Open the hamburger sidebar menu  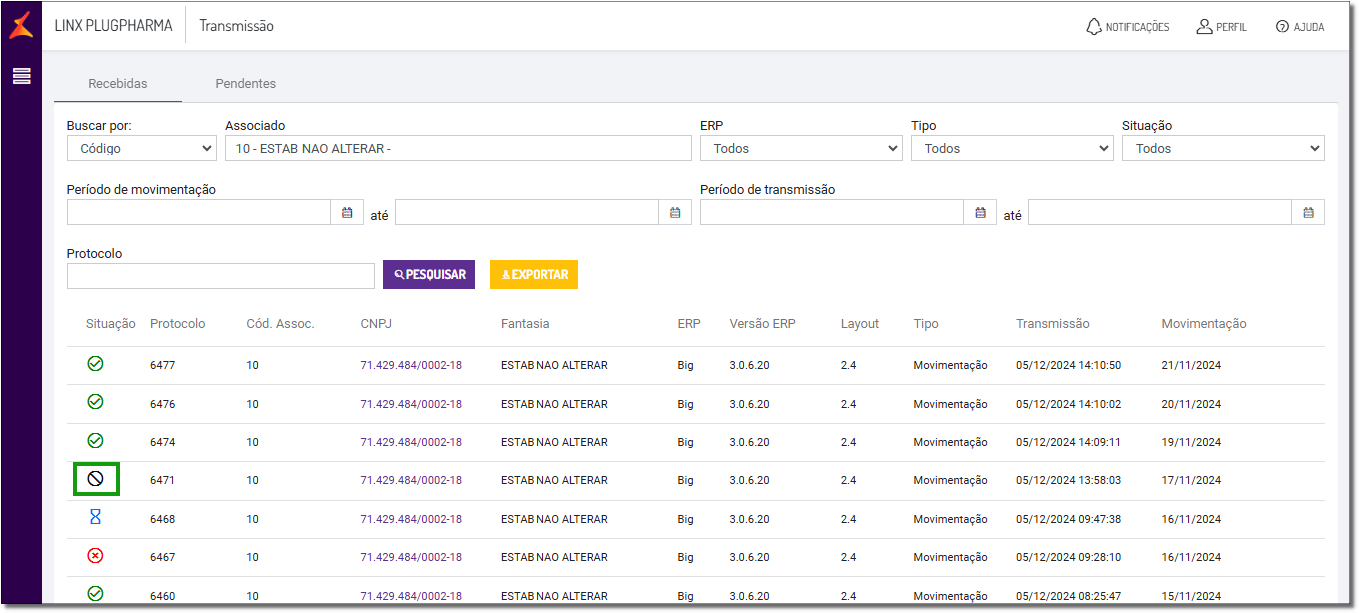pyautogui.click(x=21, y=76)
